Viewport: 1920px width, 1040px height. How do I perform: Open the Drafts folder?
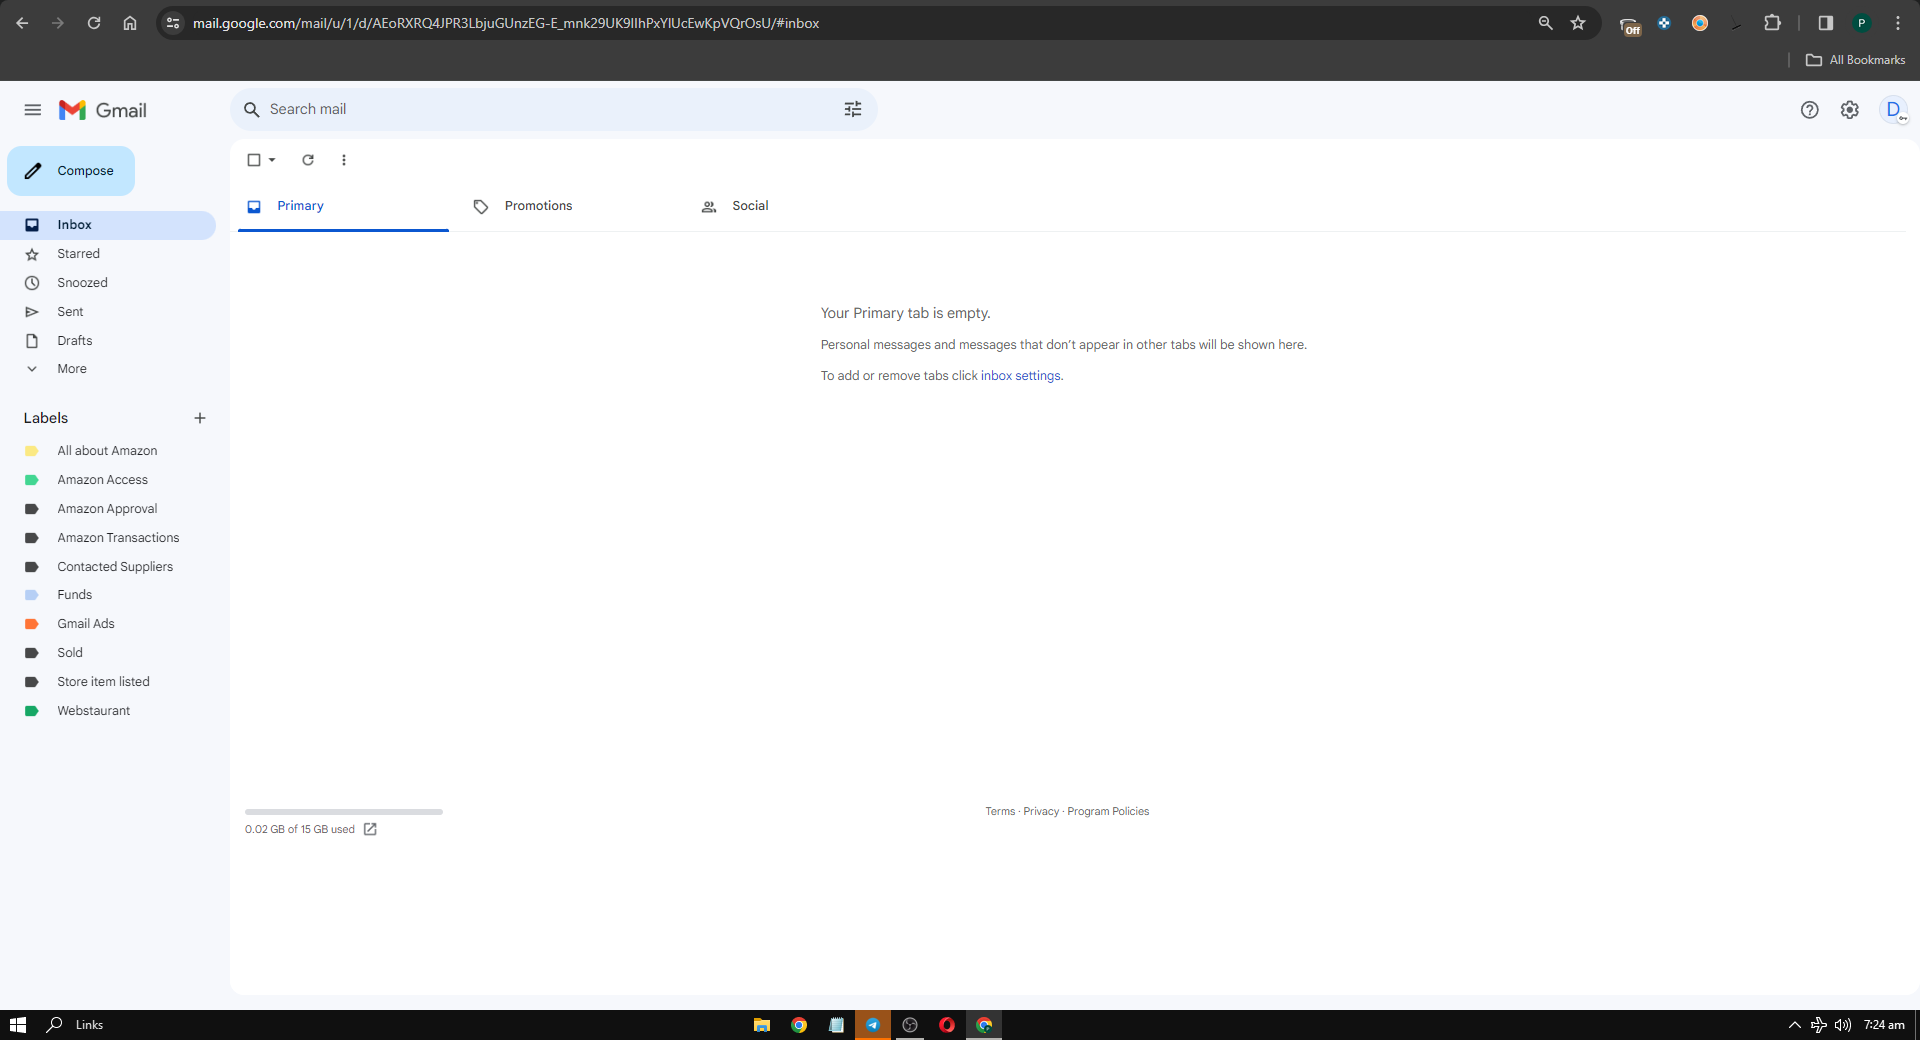pos(108,341)
